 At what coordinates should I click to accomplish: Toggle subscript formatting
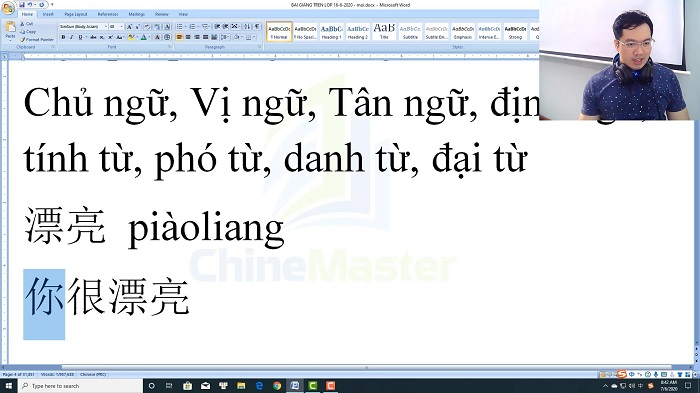[102, 37]
